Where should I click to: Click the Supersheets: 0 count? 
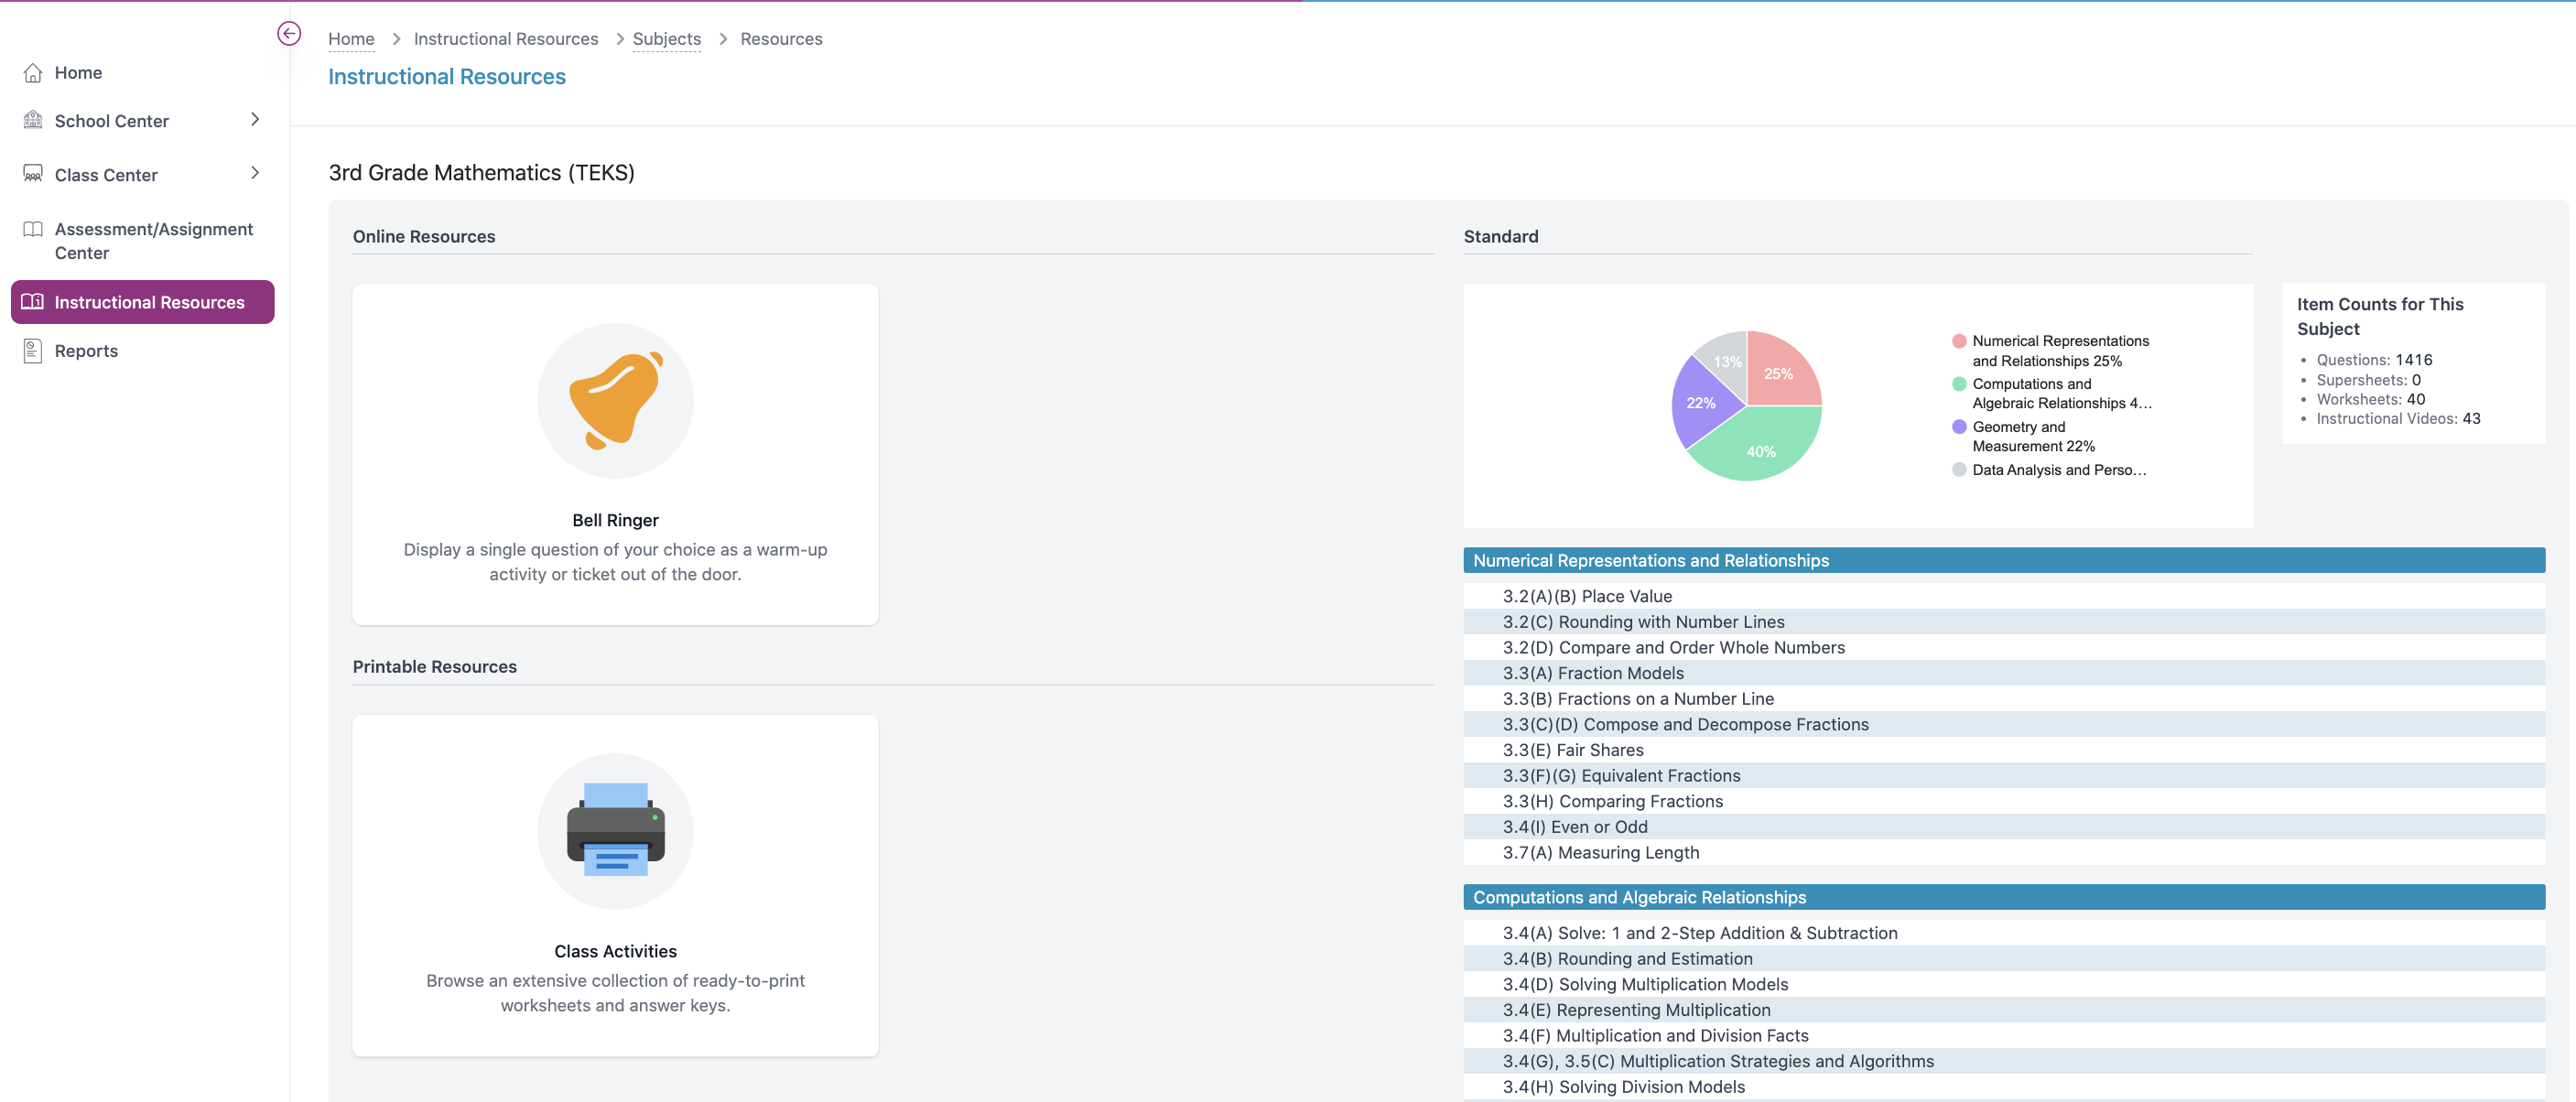click(x=2368, y=380)
